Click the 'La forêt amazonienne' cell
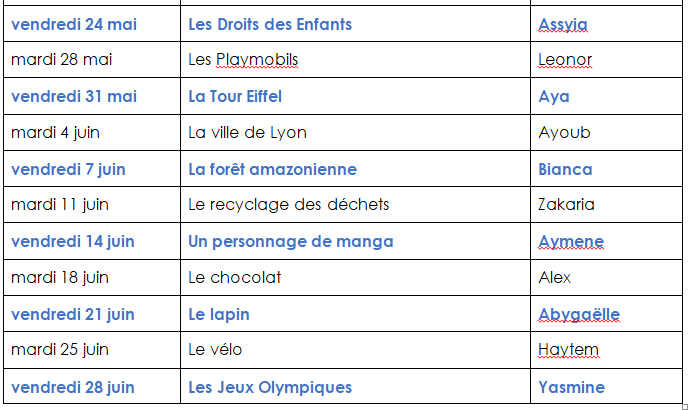Image resolution: width=690 pixels, height=410 pixels. click(355, 169)
